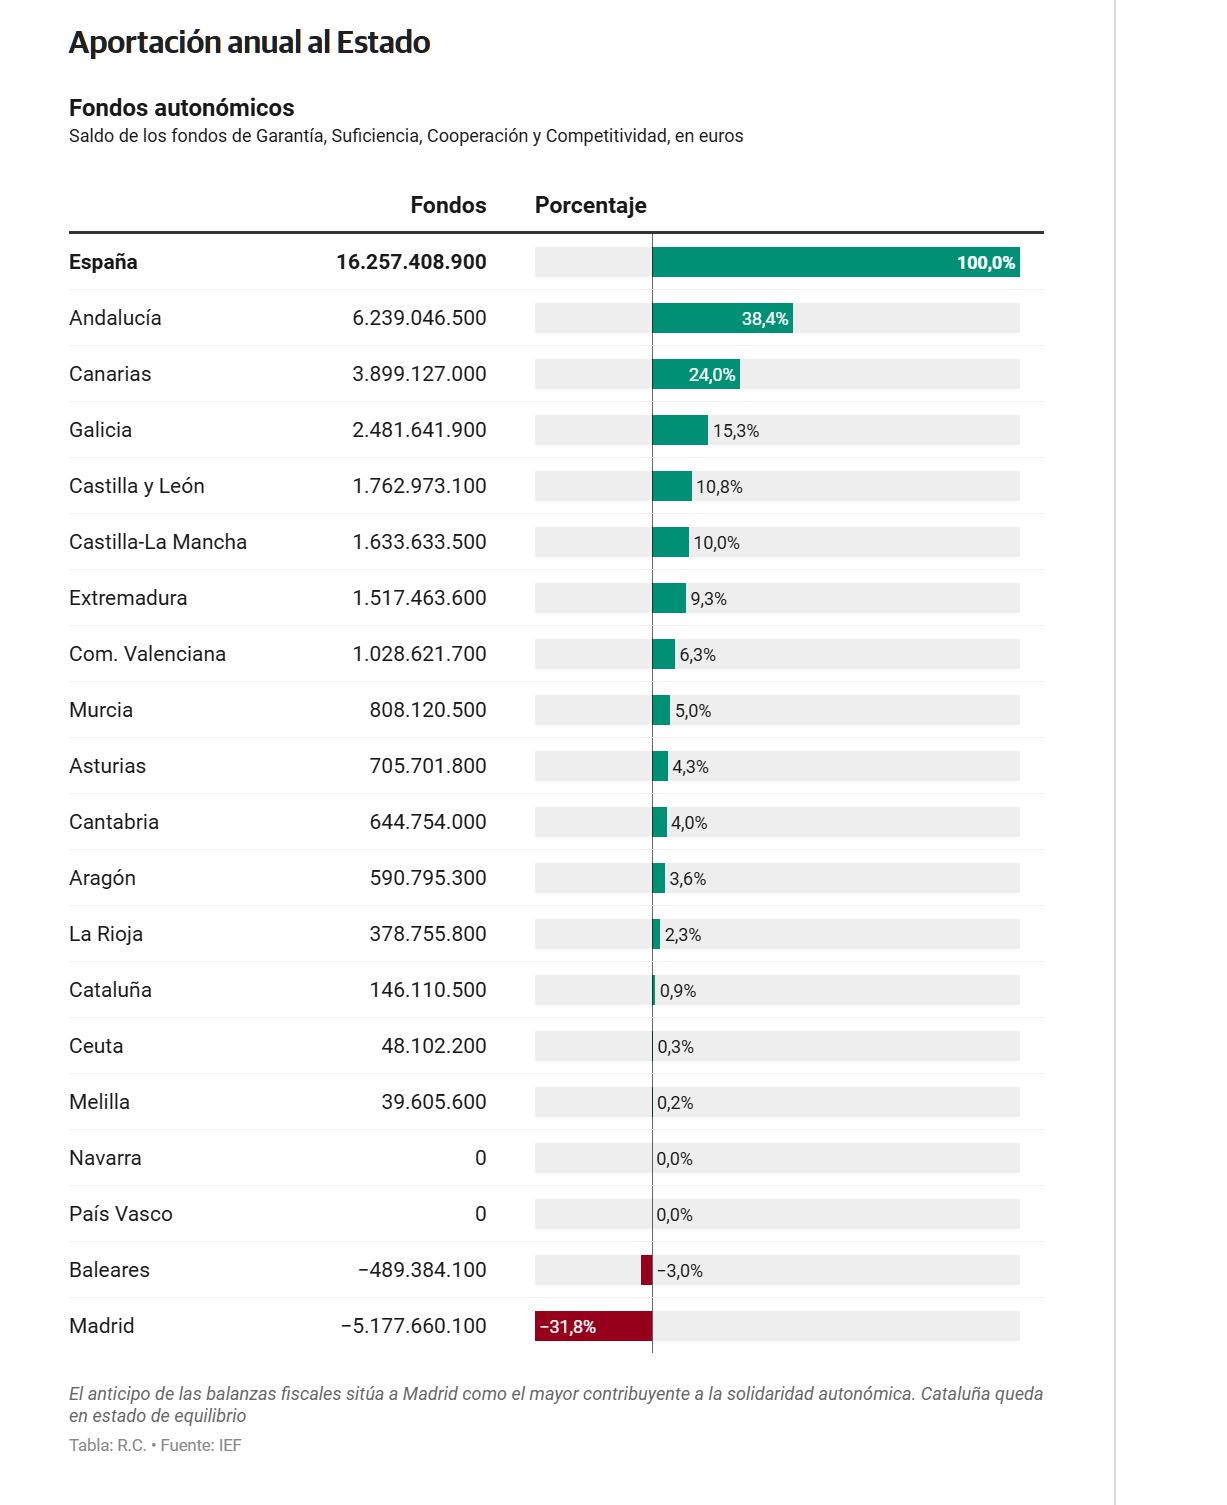
Task: Select the Galicia row name
Action: (x=100, y=430)
